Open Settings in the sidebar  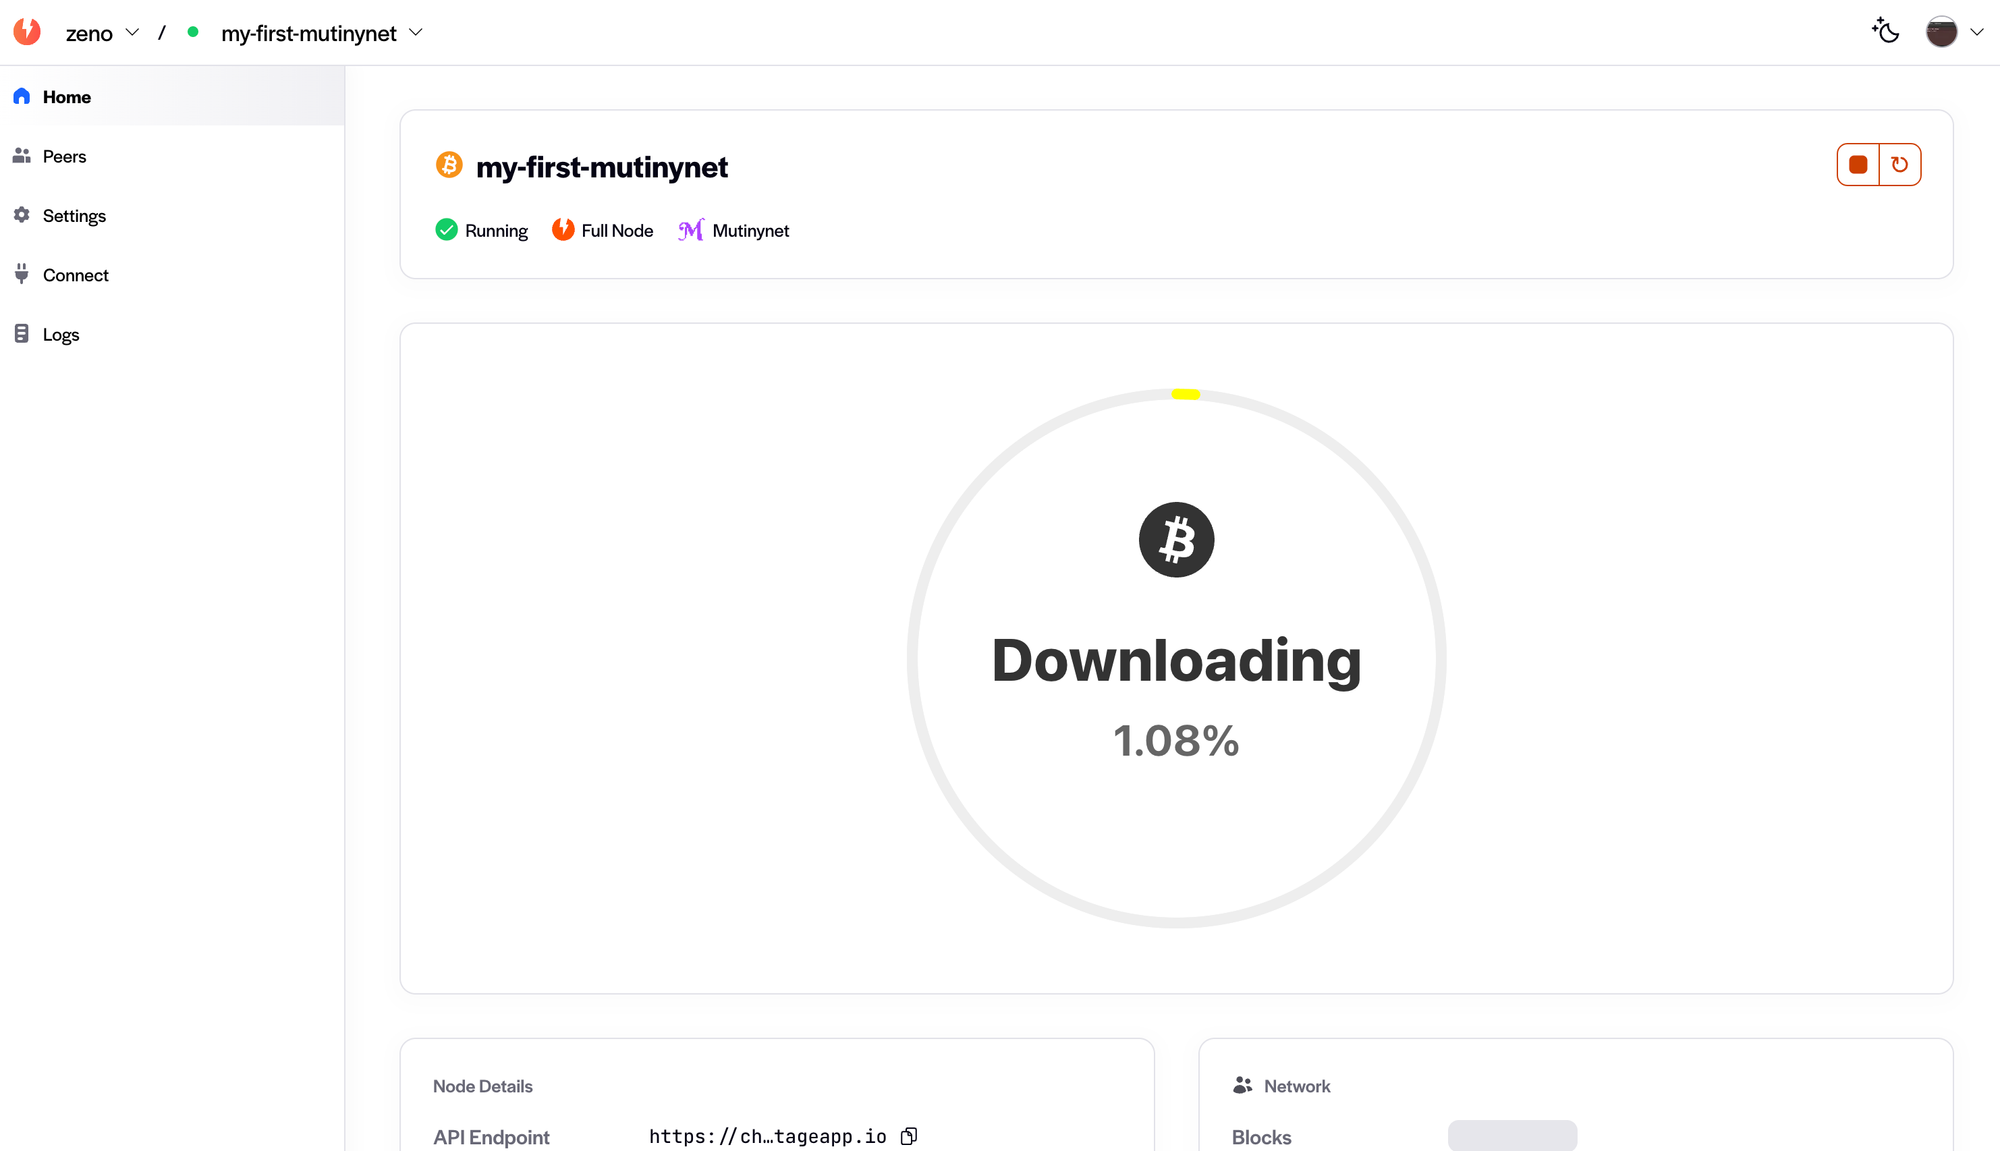point(74,216)
